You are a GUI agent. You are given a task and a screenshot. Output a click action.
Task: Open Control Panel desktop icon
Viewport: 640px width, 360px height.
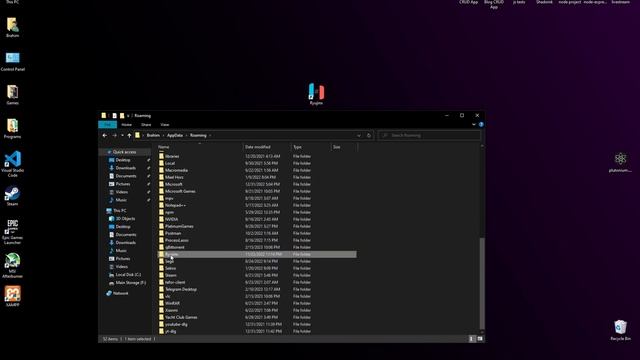coord(13,61)
